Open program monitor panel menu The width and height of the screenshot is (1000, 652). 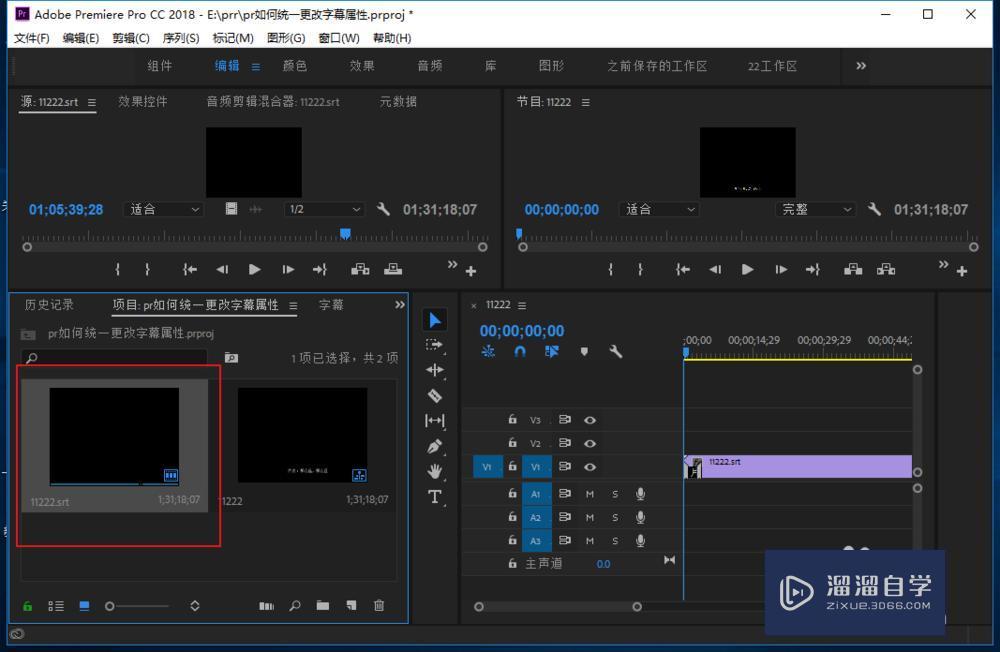point(585,102)
